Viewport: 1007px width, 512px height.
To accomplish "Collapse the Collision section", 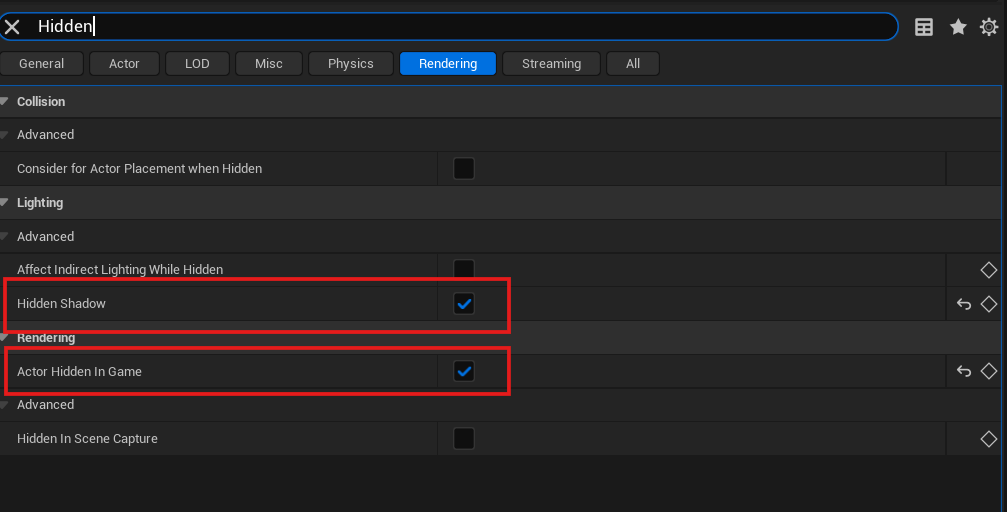I will 4,102.
